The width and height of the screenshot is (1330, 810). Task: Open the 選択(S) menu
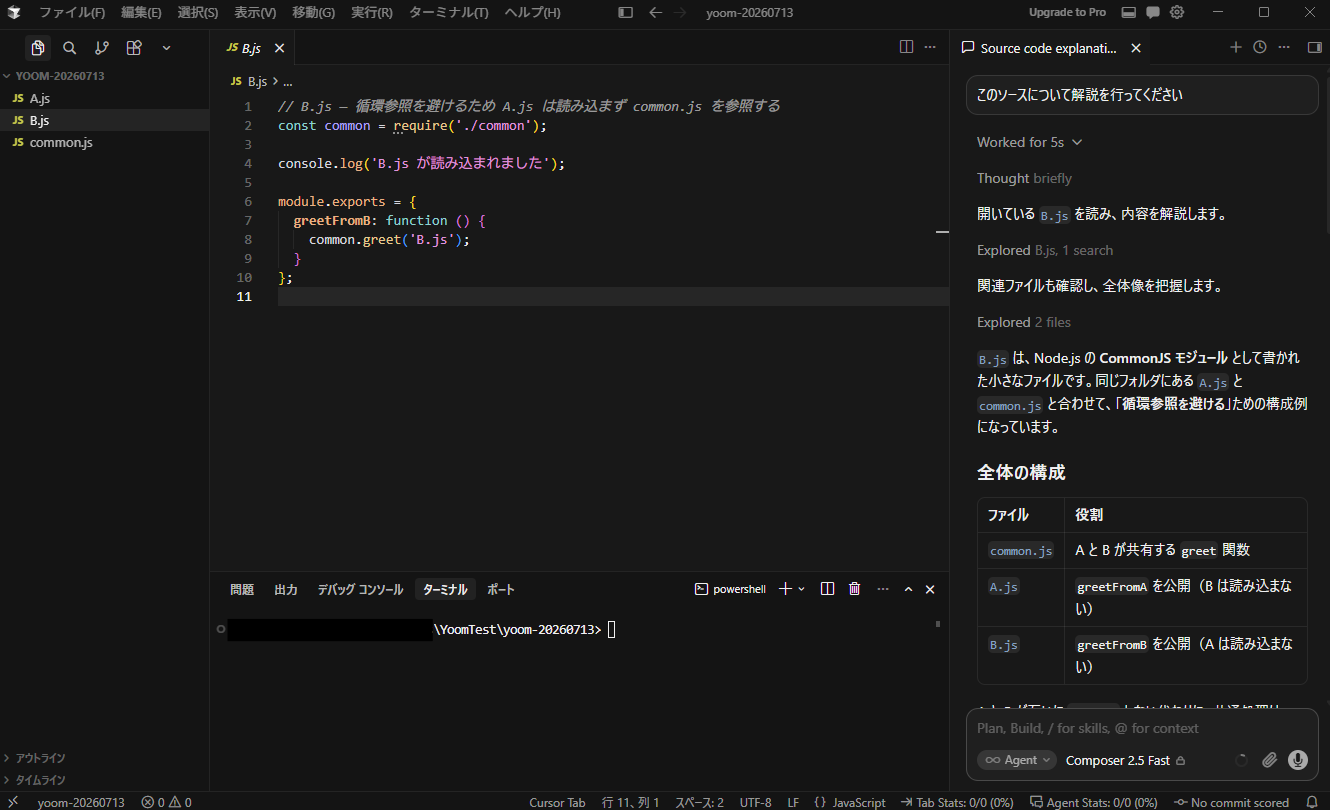198,13
